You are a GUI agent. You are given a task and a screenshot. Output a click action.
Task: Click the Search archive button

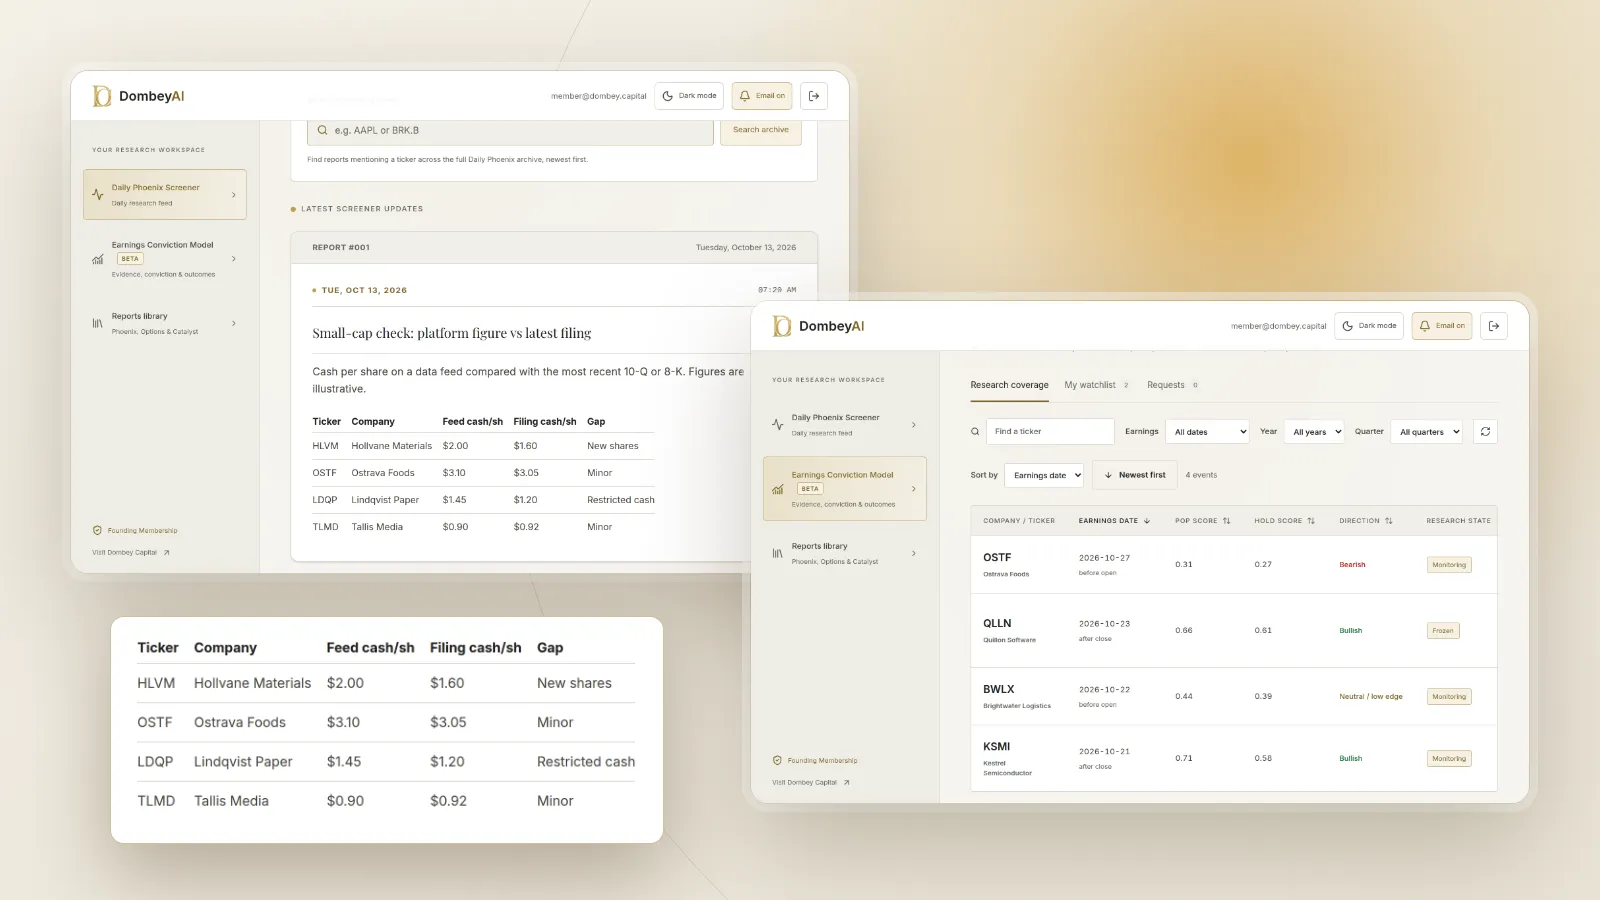(761, 130)
